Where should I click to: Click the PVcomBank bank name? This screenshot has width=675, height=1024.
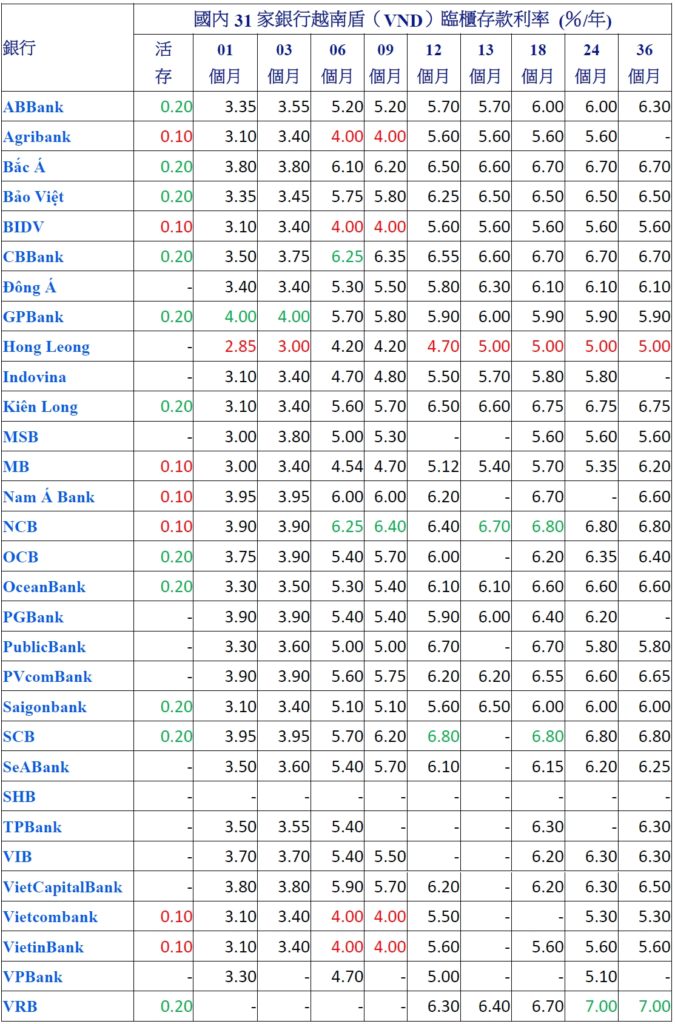click(47, 677)
